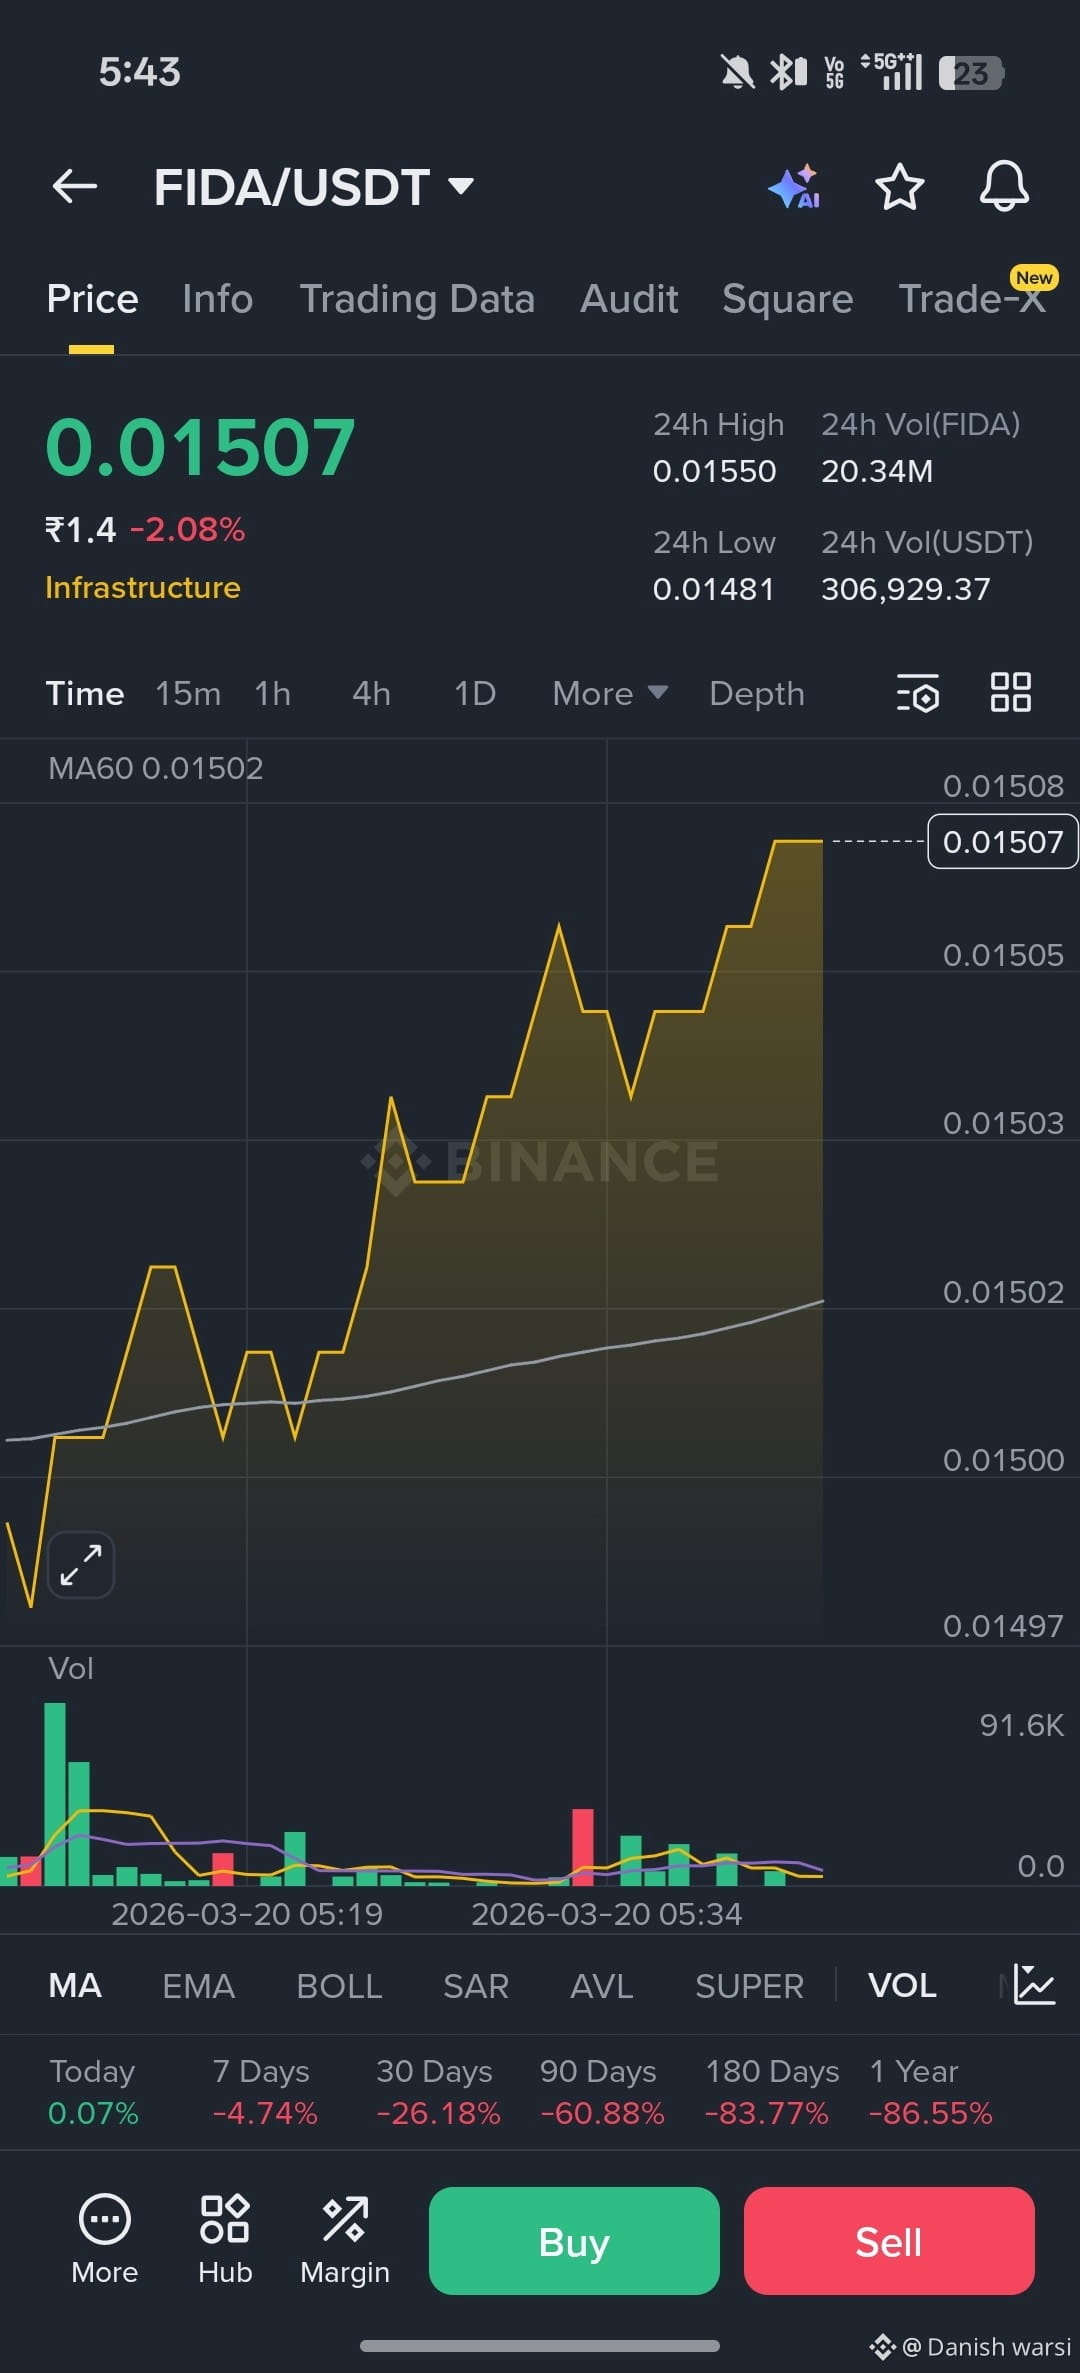Tap the red Sell button
1080x2373 pixels.
pyautogui.click(x=889, y=2241)
